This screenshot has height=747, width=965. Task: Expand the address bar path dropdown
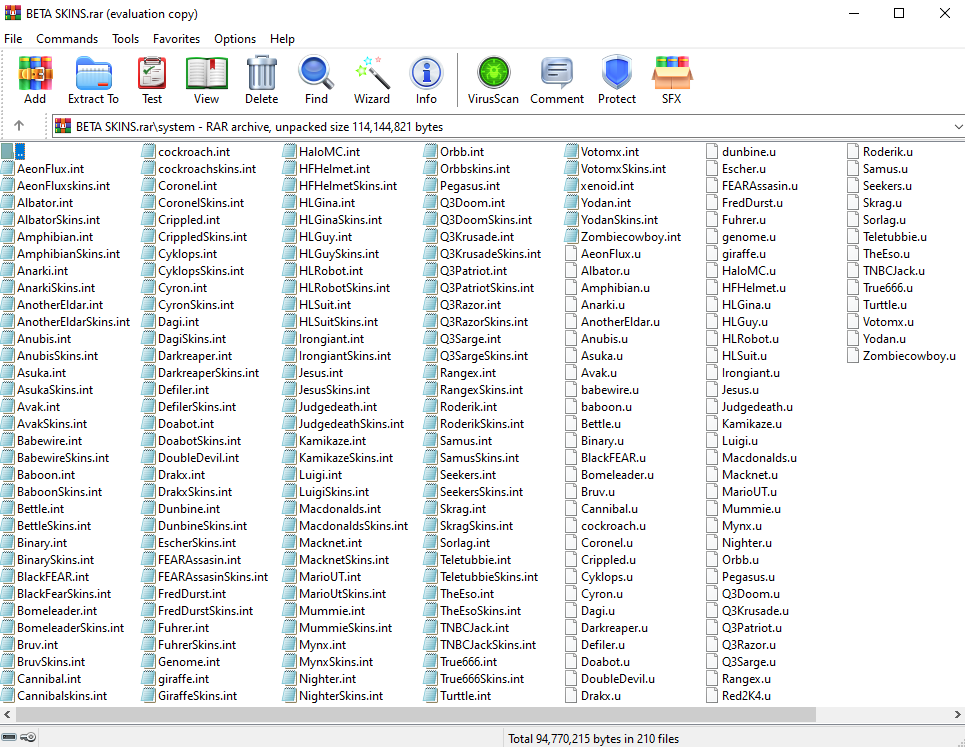(x=958, y=127)
